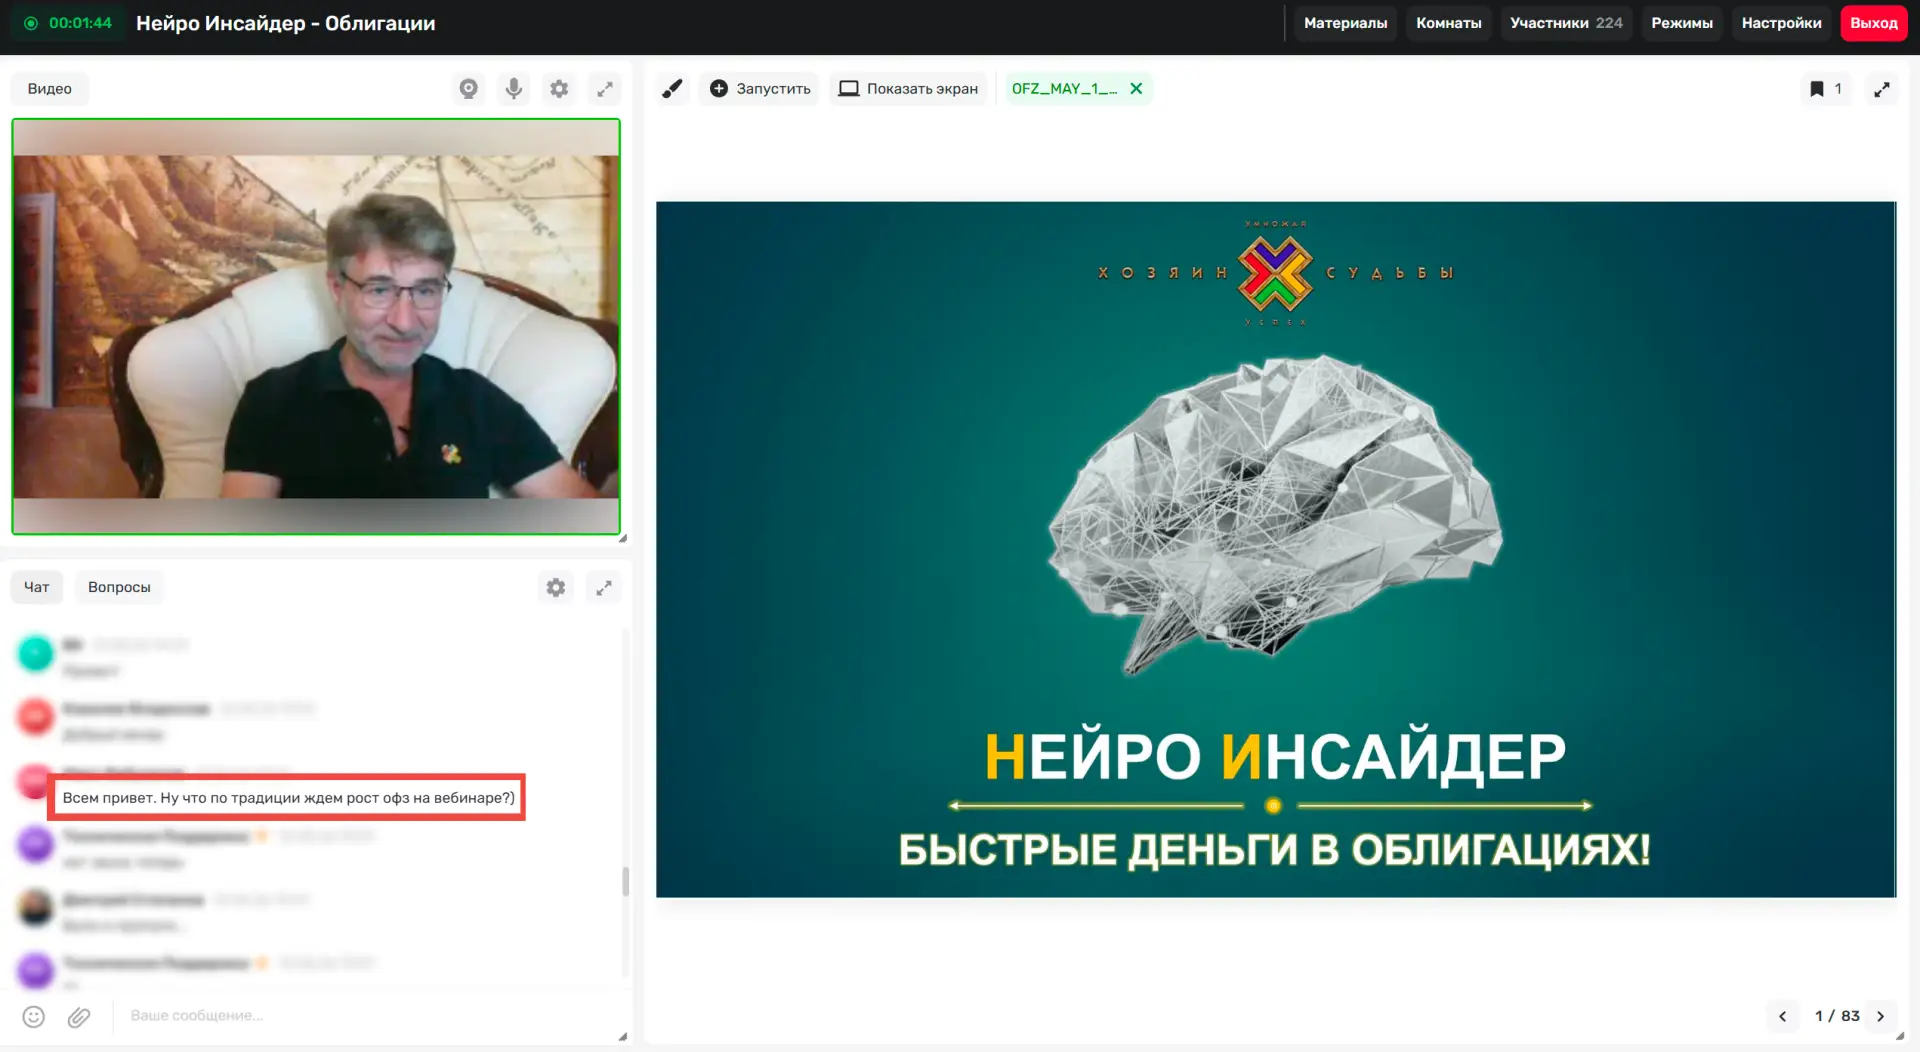Image resolution: width=1920 pixels, height=1052 pixels.
Task: Focus the Ваше сообщение input field
Action: [365, 1016]
